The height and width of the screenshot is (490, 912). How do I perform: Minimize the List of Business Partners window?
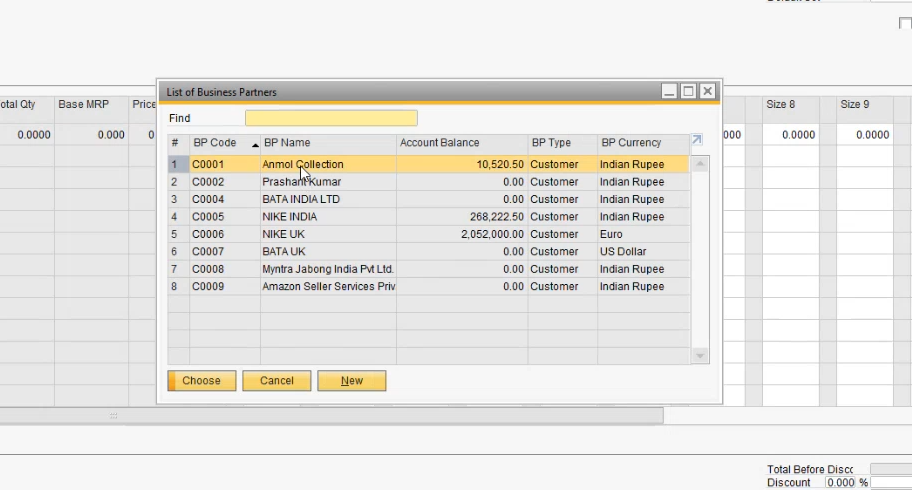tap(669, 91)
